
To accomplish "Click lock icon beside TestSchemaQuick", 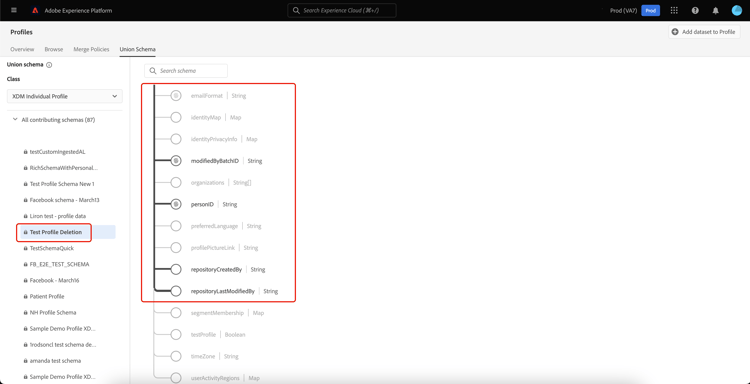I will coord(25,248).
